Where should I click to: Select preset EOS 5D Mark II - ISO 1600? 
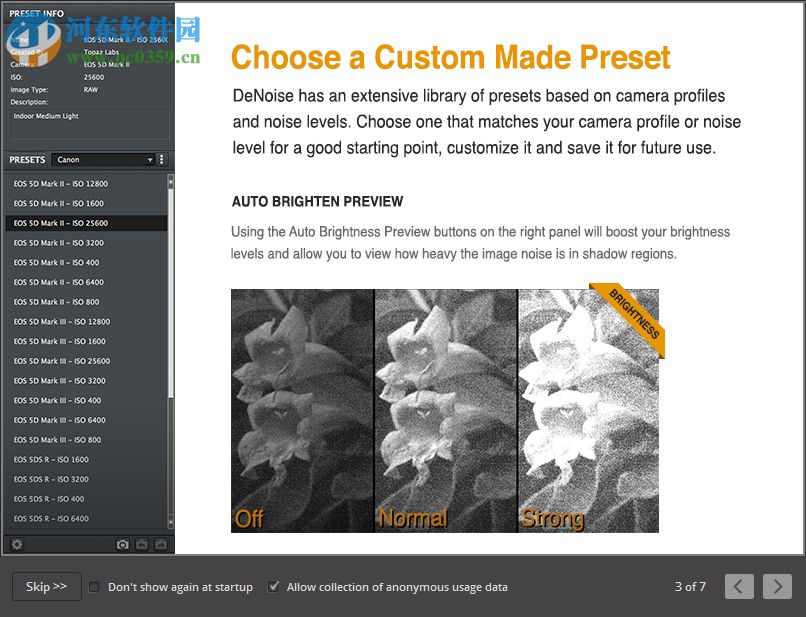click(86, 204)
